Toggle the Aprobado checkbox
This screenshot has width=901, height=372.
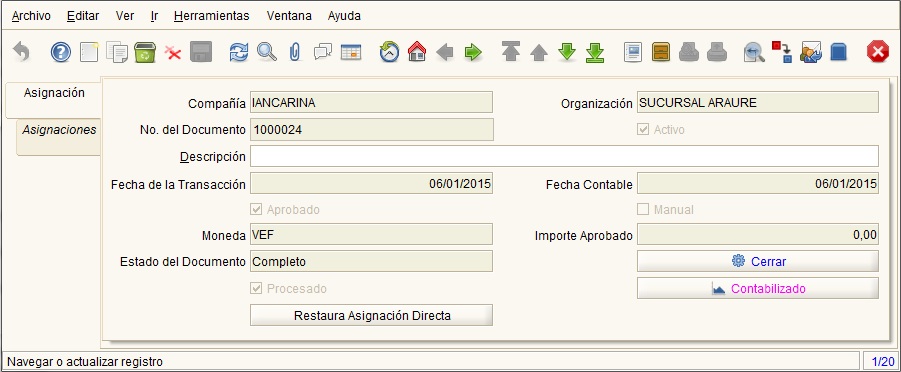click(256, 210)
